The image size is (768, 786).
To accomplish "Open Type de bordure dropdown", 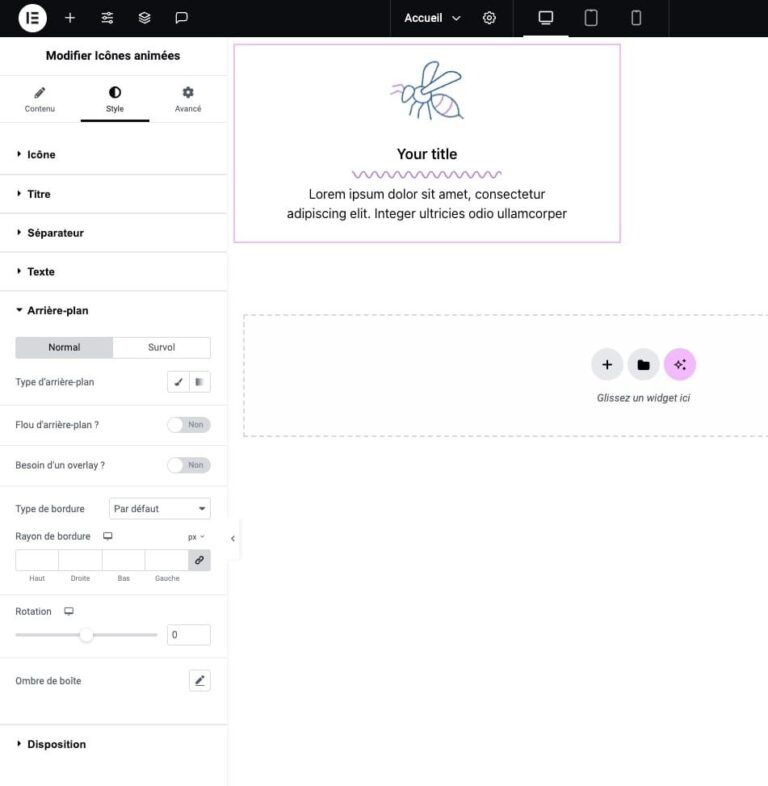I will click(159, 509).
